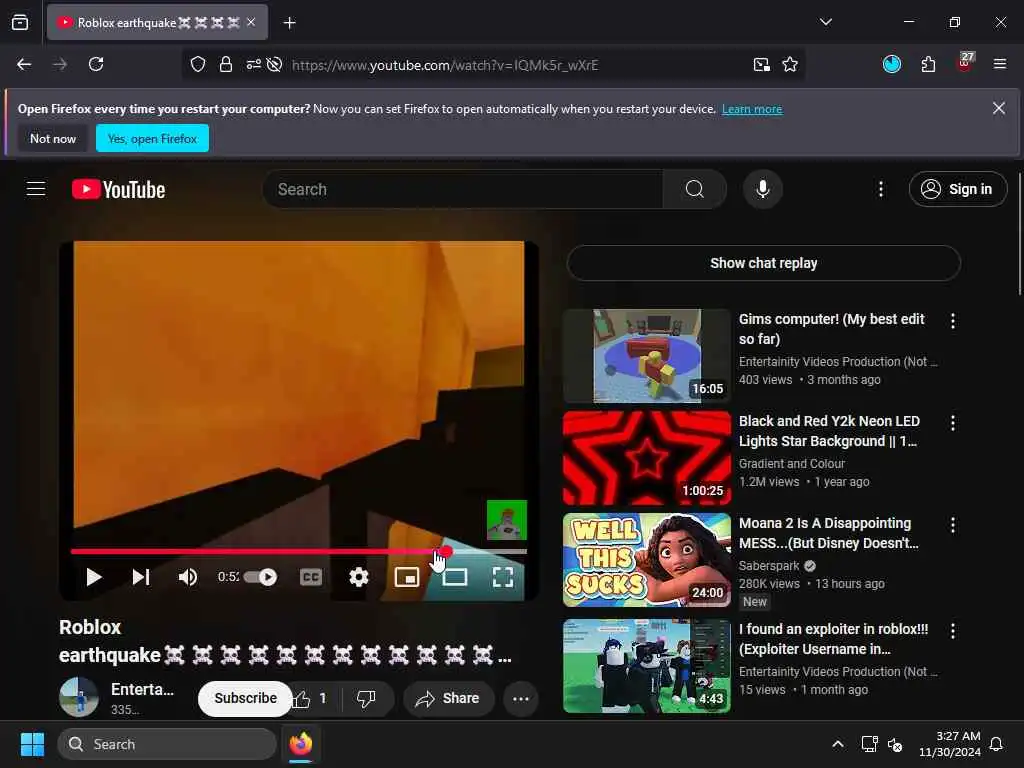Screen dimensions: 1024x768
Task: Open tracking protection shield panel
Action: (x=198, y=64)
